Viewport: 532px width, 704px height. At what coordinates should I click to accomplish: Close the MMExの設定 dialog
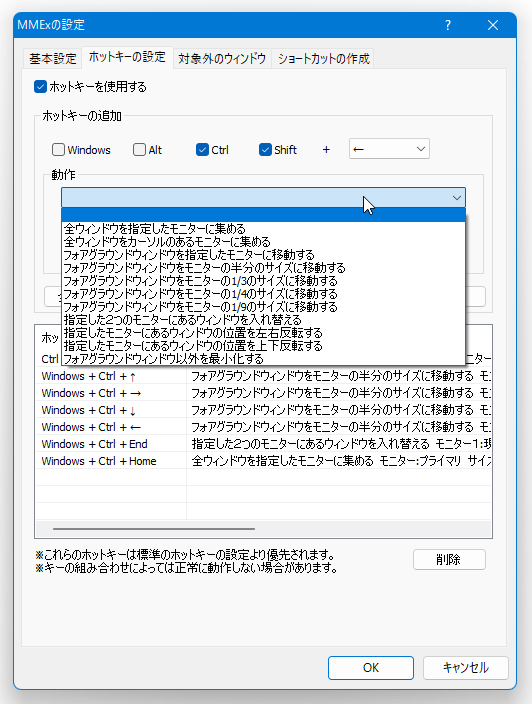(492, 25)
